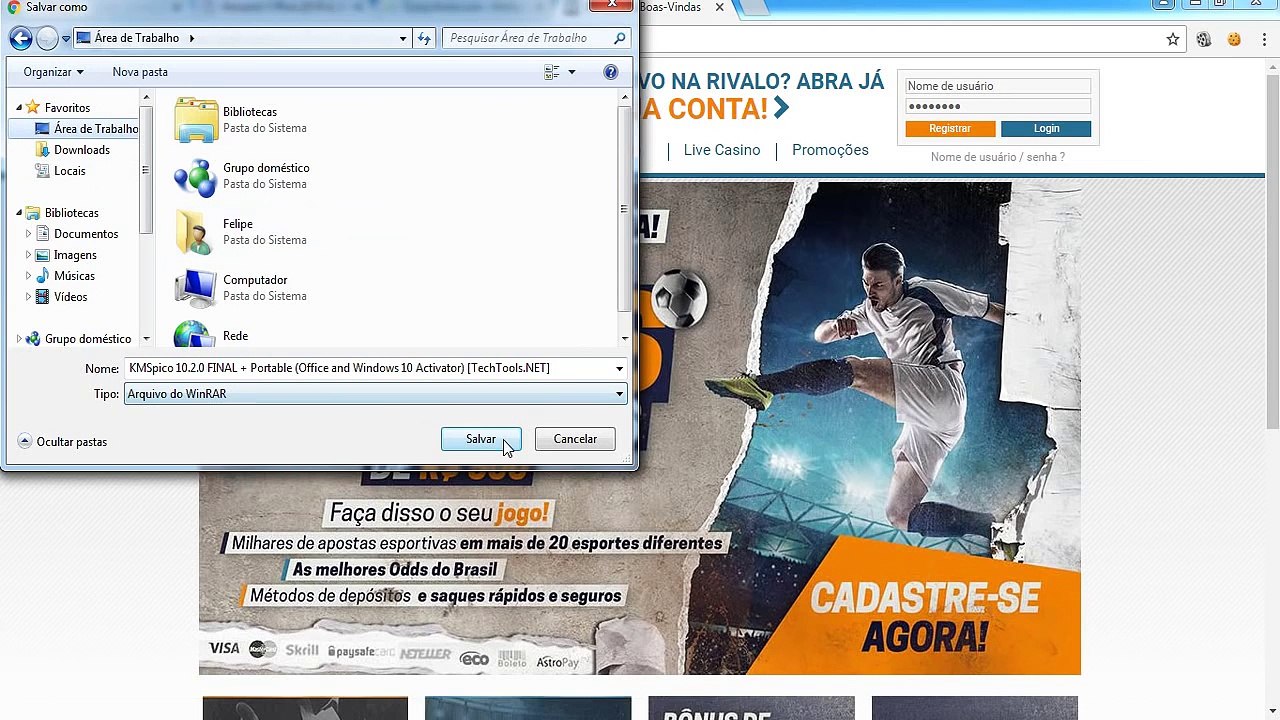The height and width of the screenshot is (720, 1280).
Task: Click the password field on Rivalo page
Action: pos(998,106)
